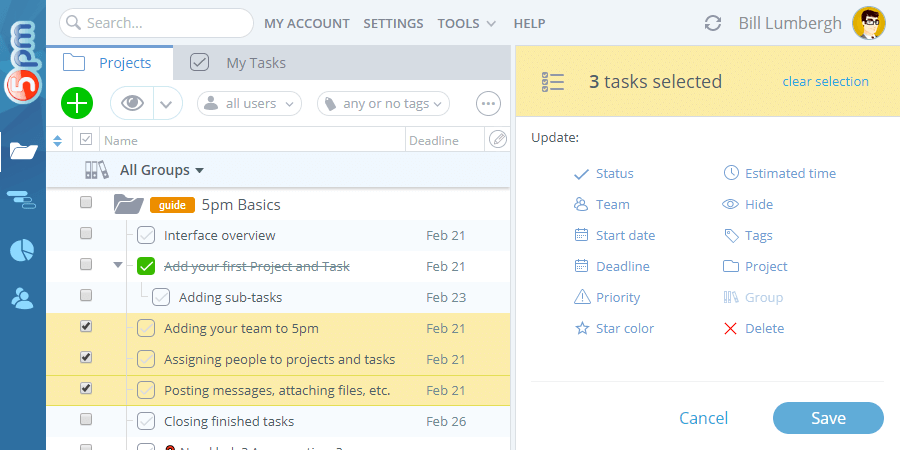The width and height of the screenshot is (900, 450).
Task: Click Bill Lumbergh user name
Action: click(x=790, y=24)
